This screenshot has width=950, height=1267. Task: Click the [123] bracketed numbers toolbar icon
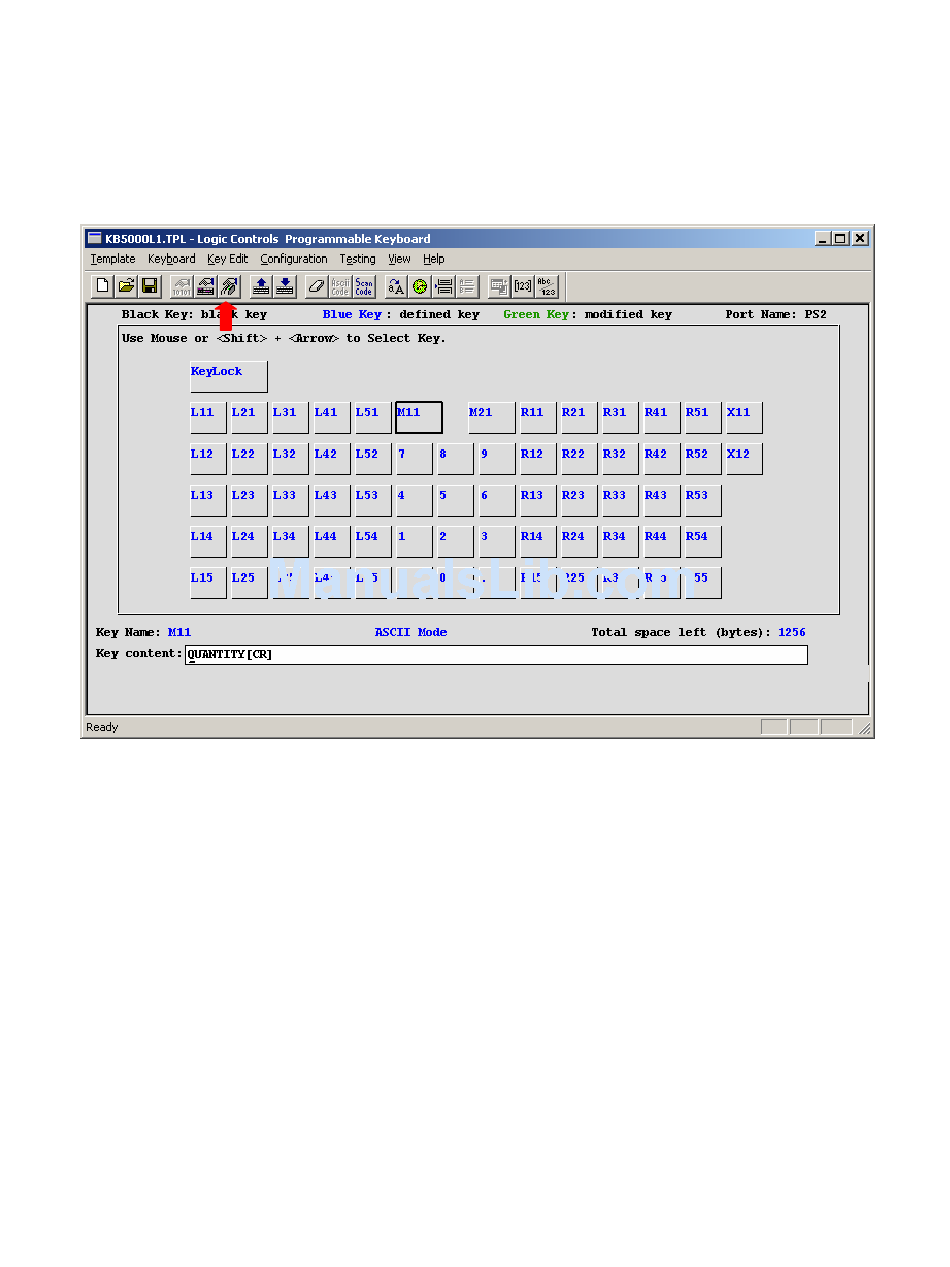[523, 287]
